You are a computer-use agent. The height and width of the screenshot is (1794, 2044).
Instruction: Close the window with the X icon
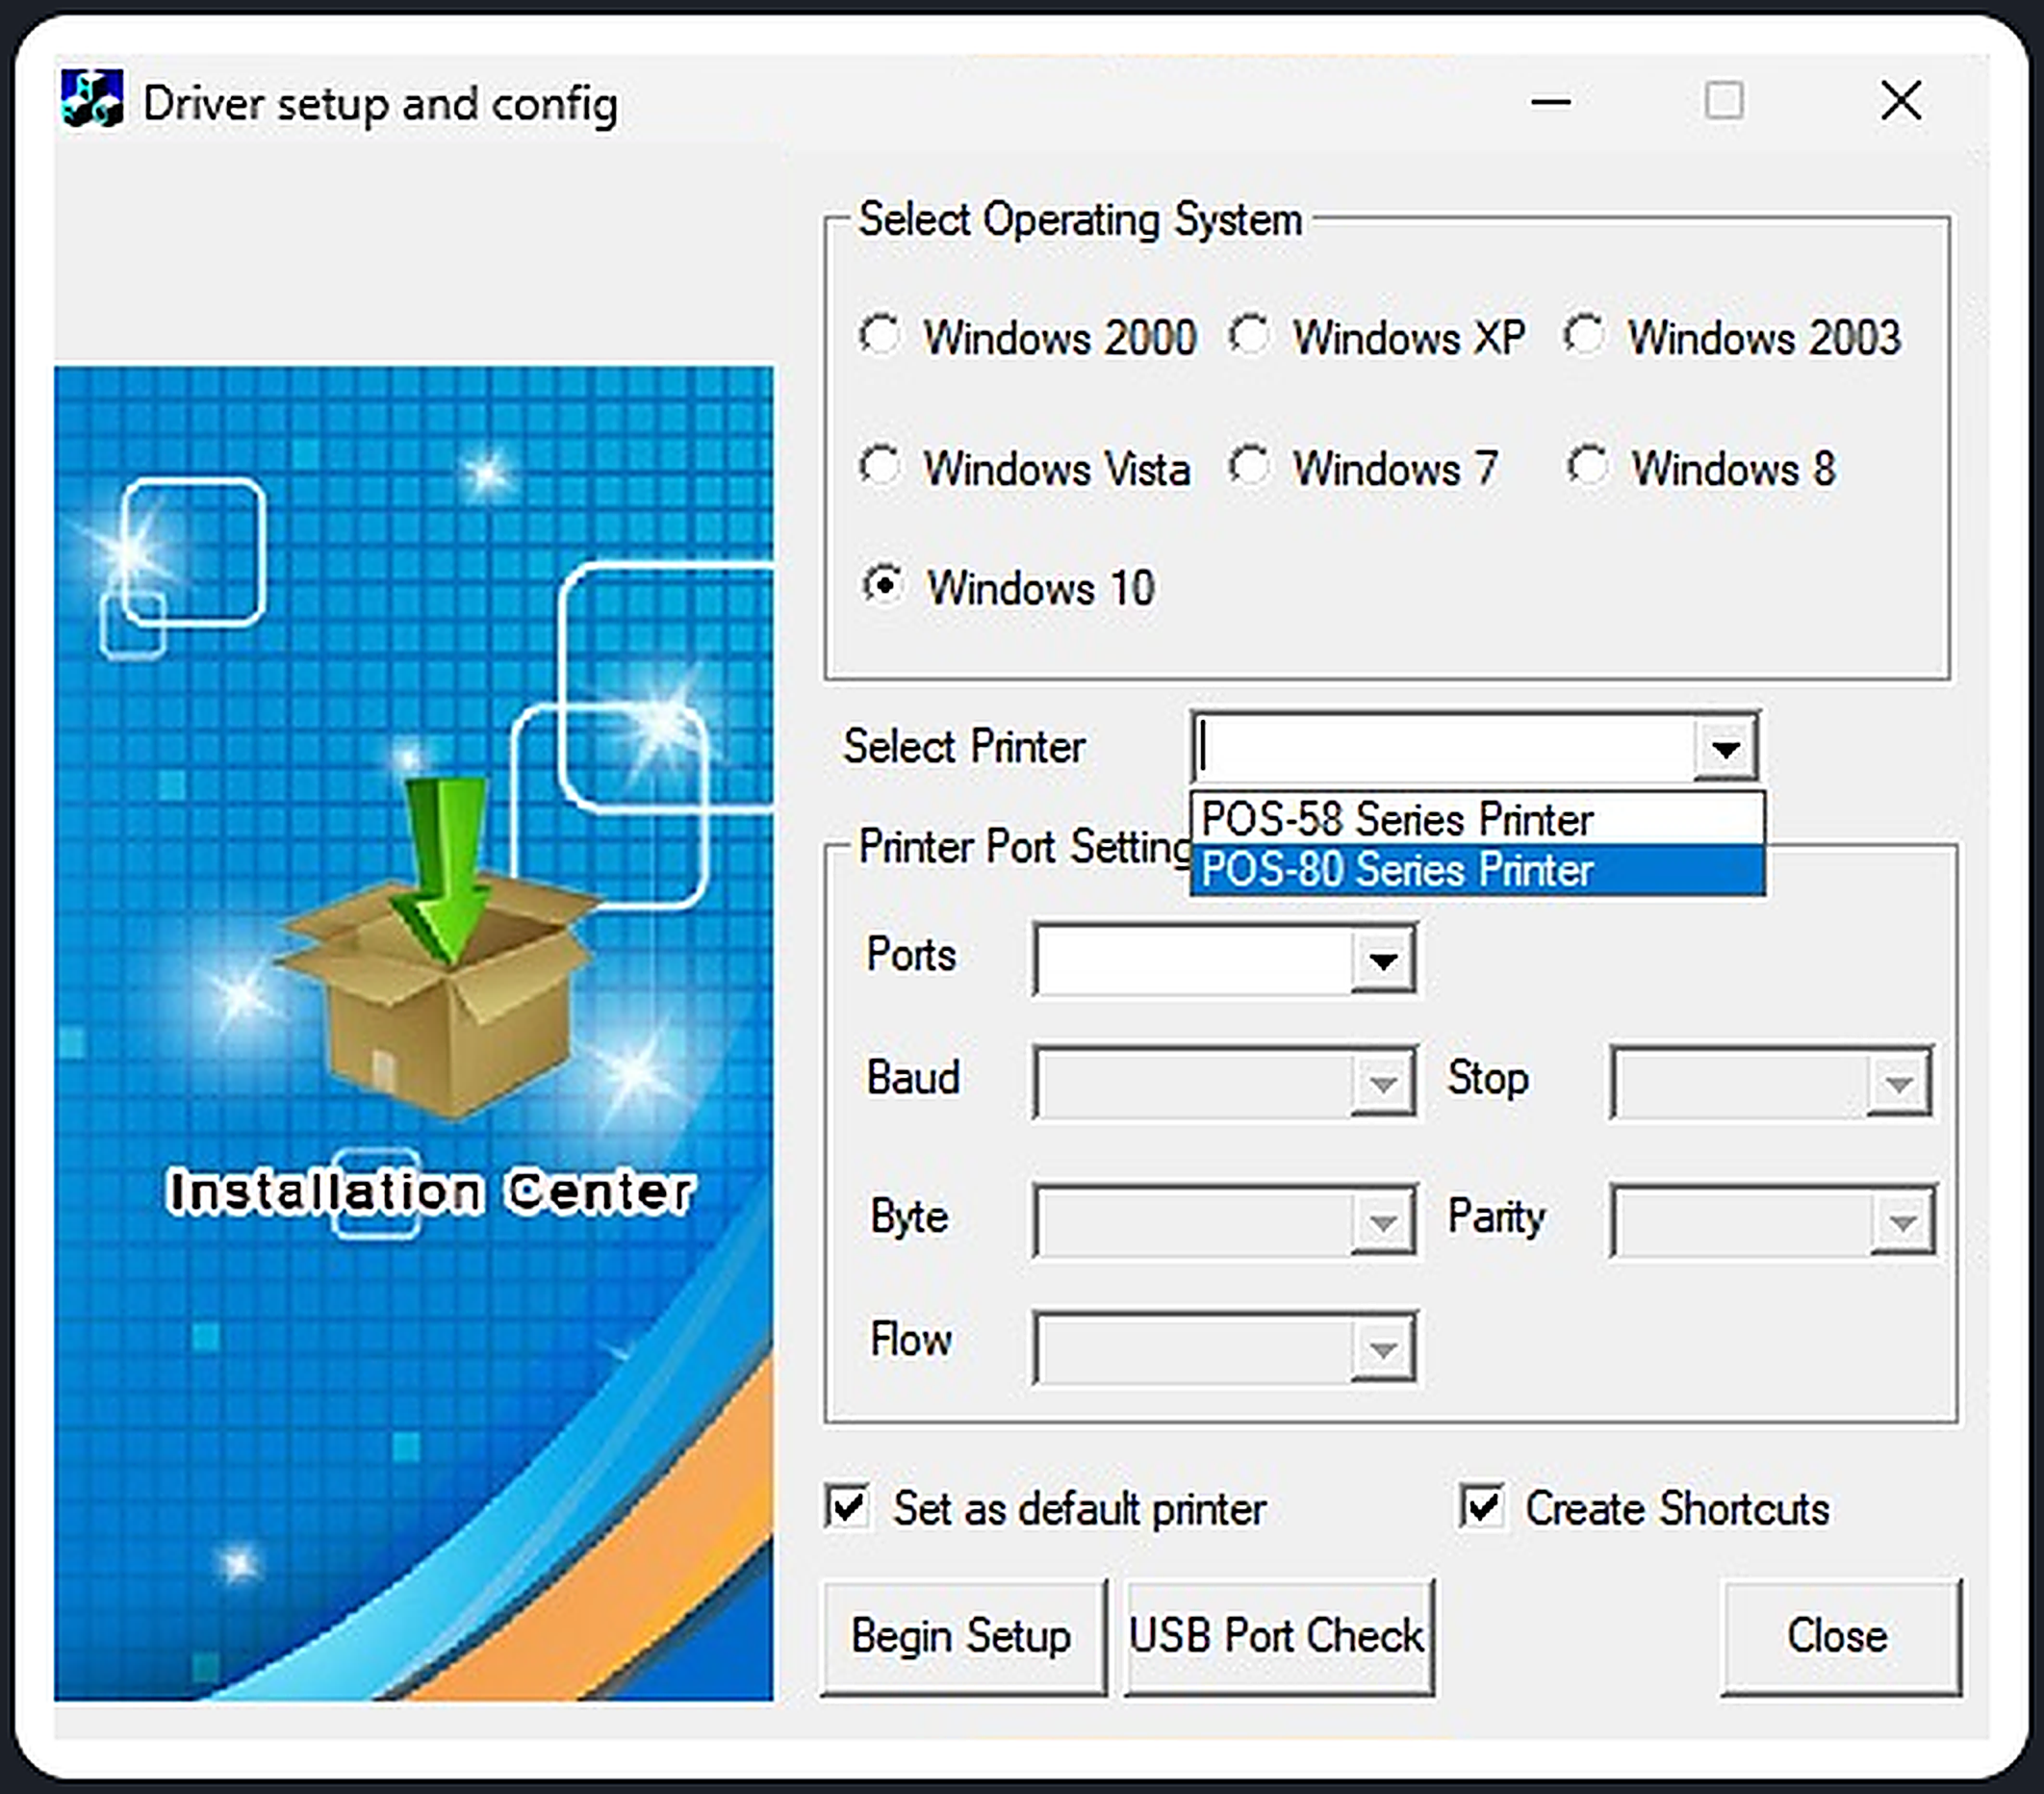pyautogui.click(x=1900, y=101)
